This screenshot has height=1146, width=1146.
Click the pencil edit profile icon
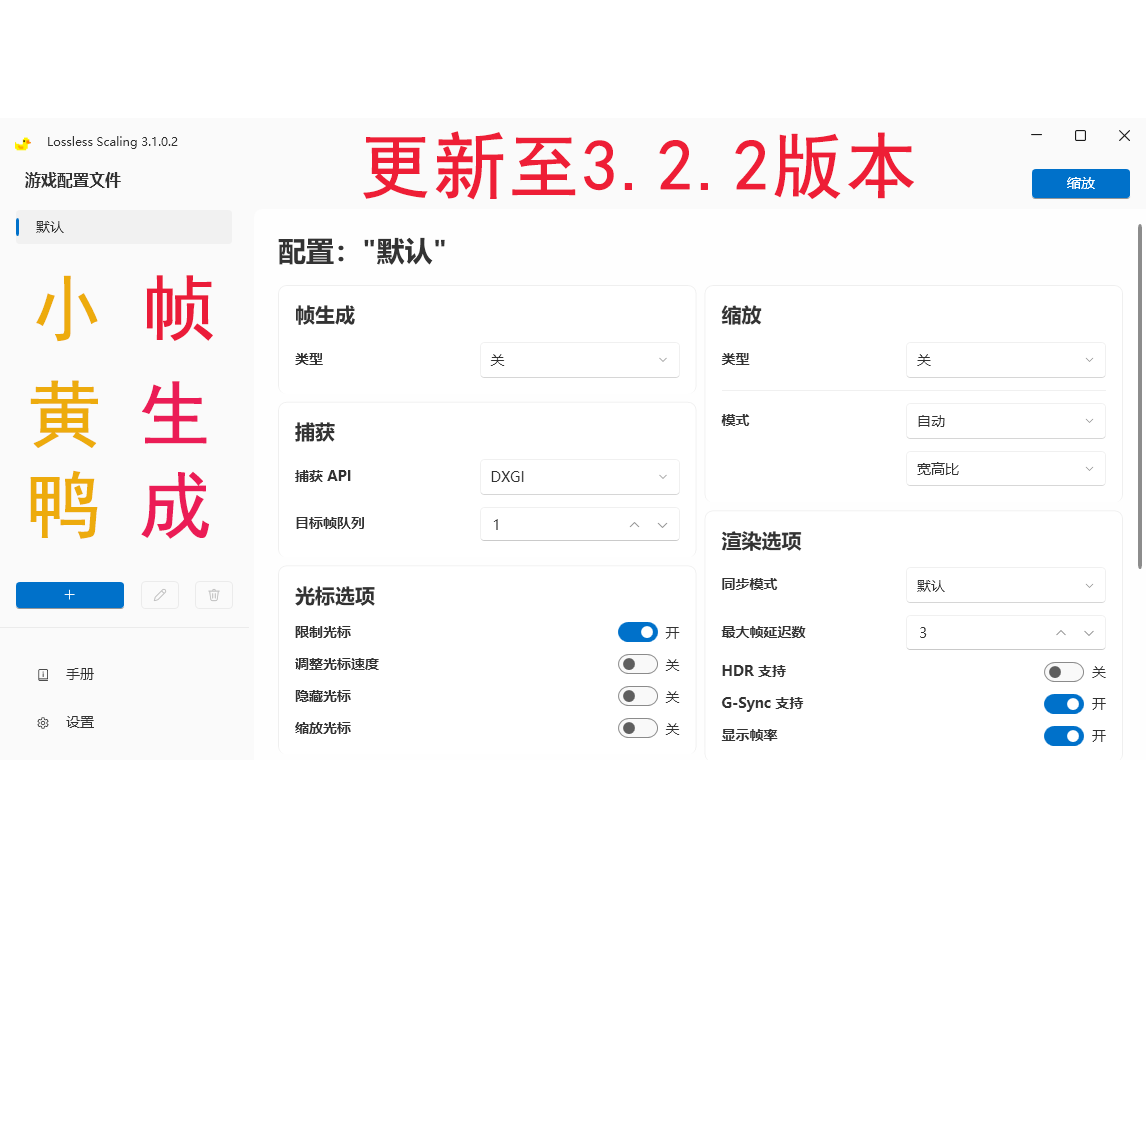click(160, 595)
